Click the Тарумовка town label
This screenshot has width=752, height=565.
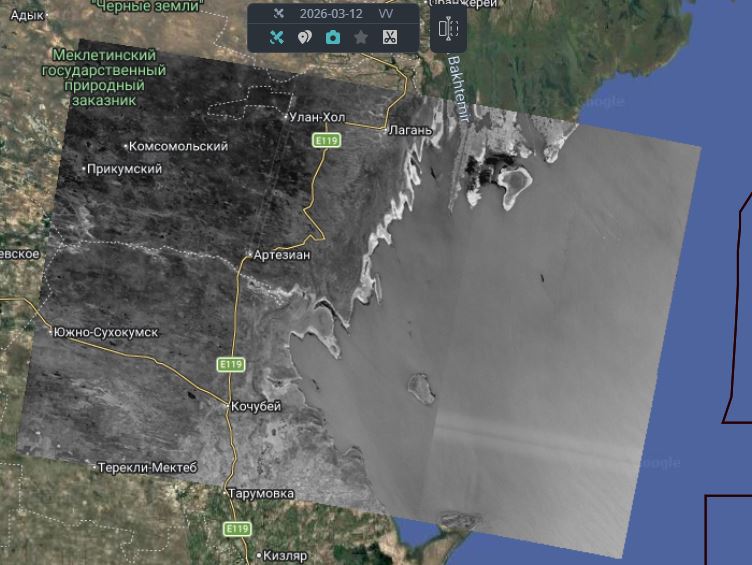pyautogui.click(x=261, y=493)
